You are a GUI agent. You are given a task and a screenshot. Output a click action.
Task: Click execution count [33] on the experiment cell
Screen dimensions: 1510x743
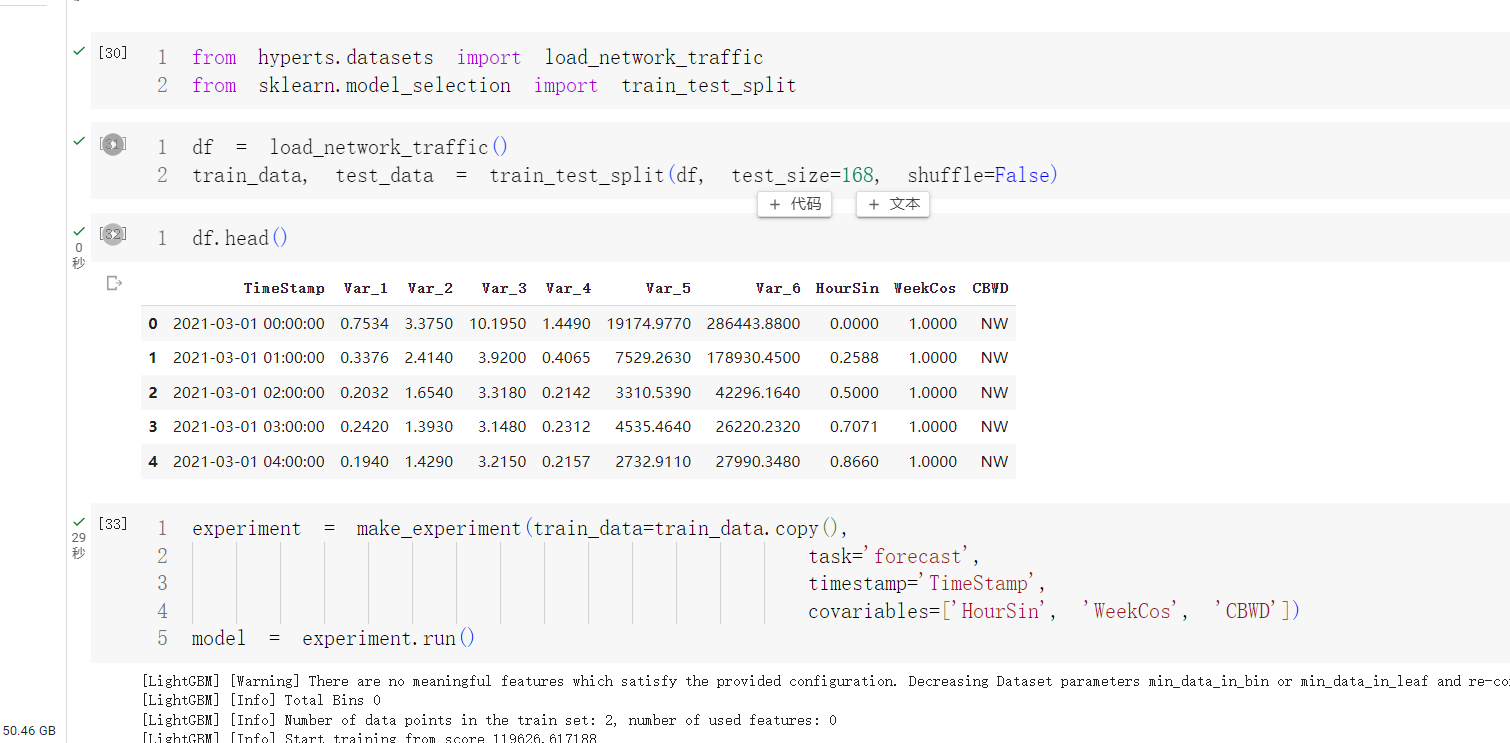(113, 523)
